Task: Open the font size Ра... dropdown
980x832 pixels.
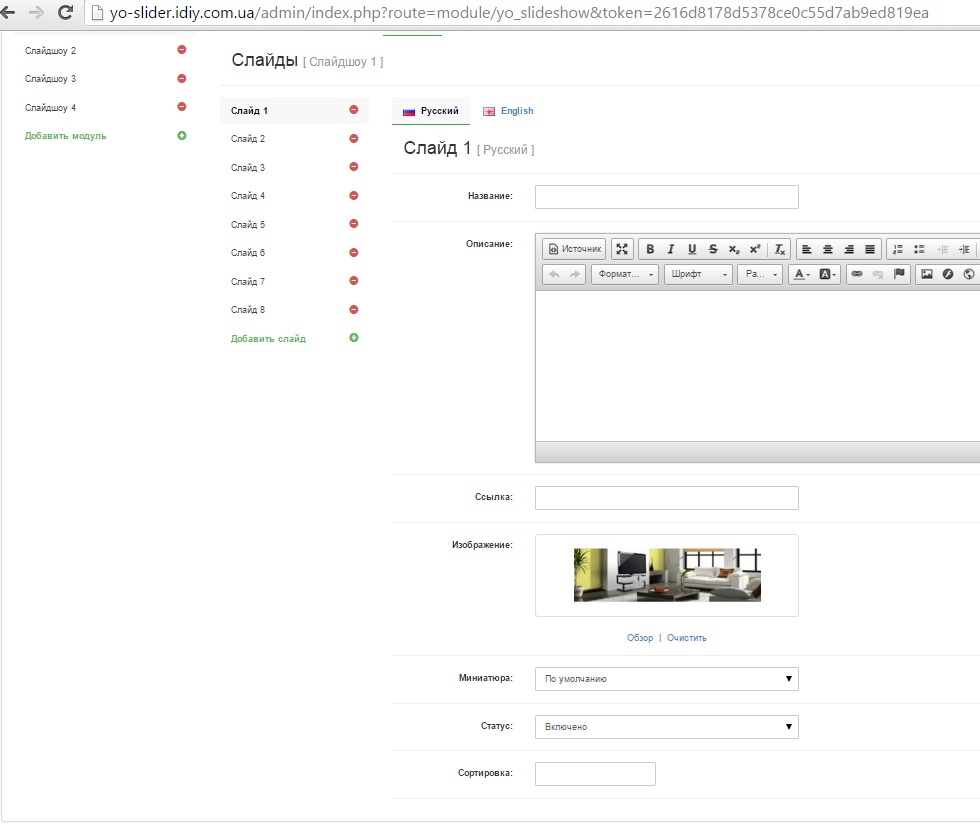Action: [760, 274]
